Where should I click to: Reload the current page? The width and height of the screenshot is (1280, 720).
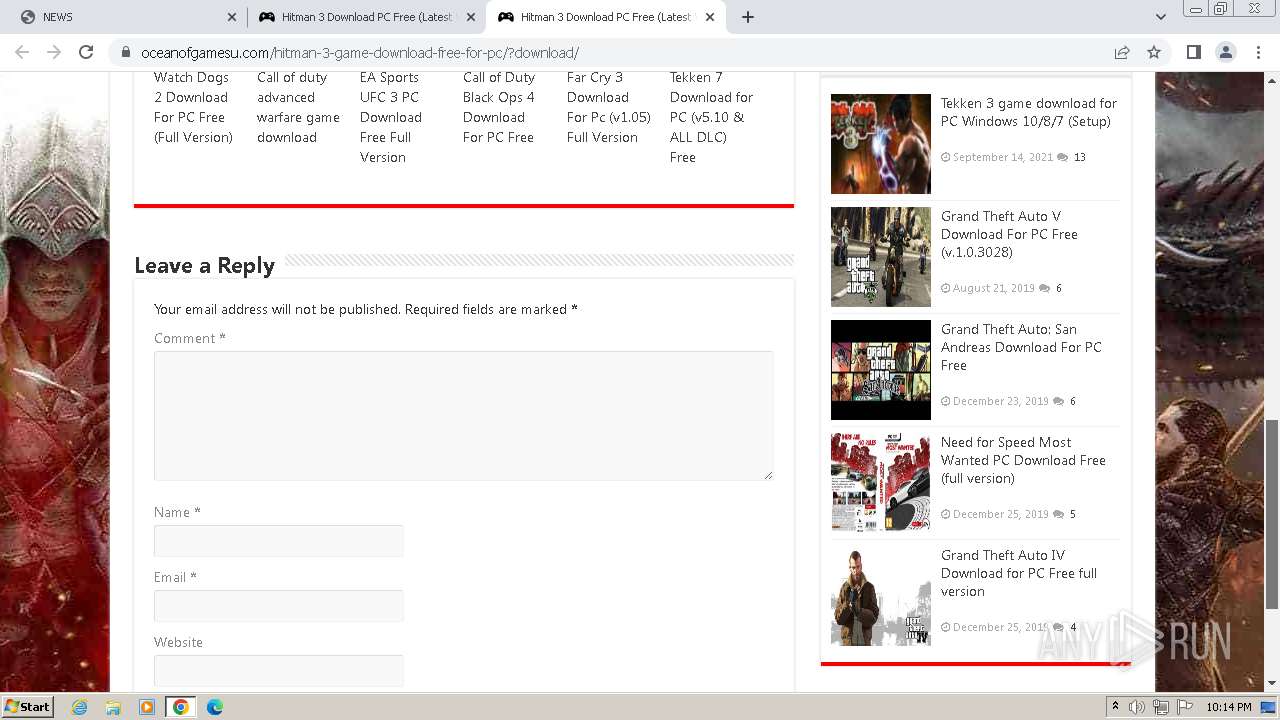click(86, 52)
